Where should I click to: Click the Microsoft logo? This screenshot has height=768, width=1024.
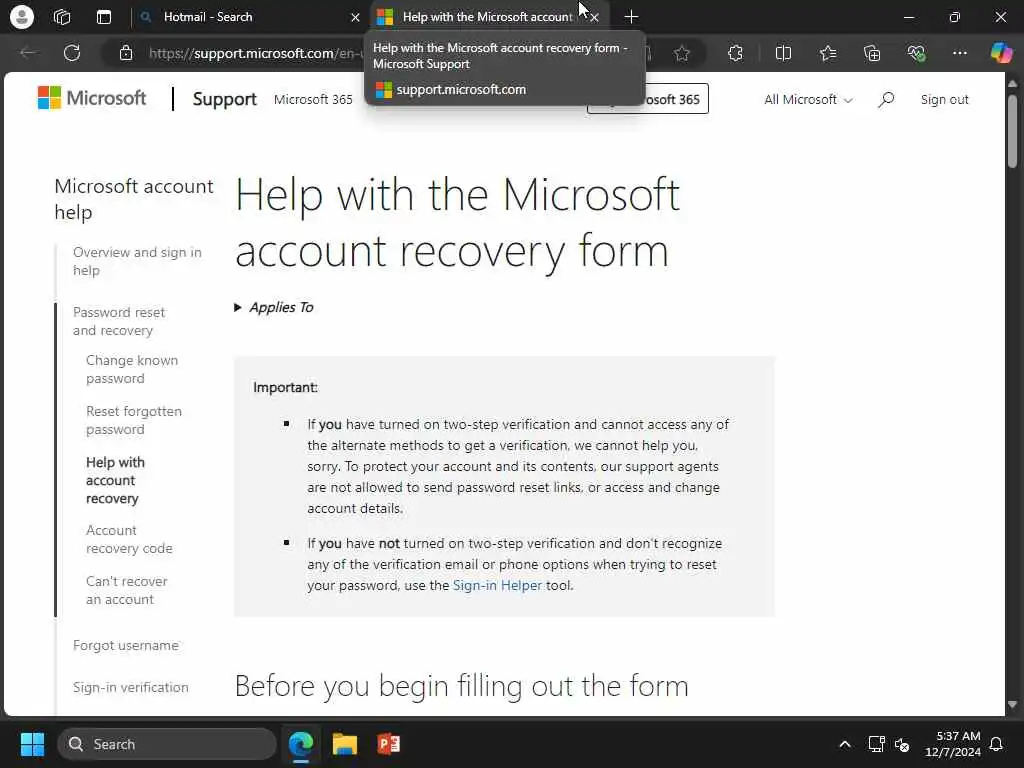pyautogui.click(x=92, y=98)
